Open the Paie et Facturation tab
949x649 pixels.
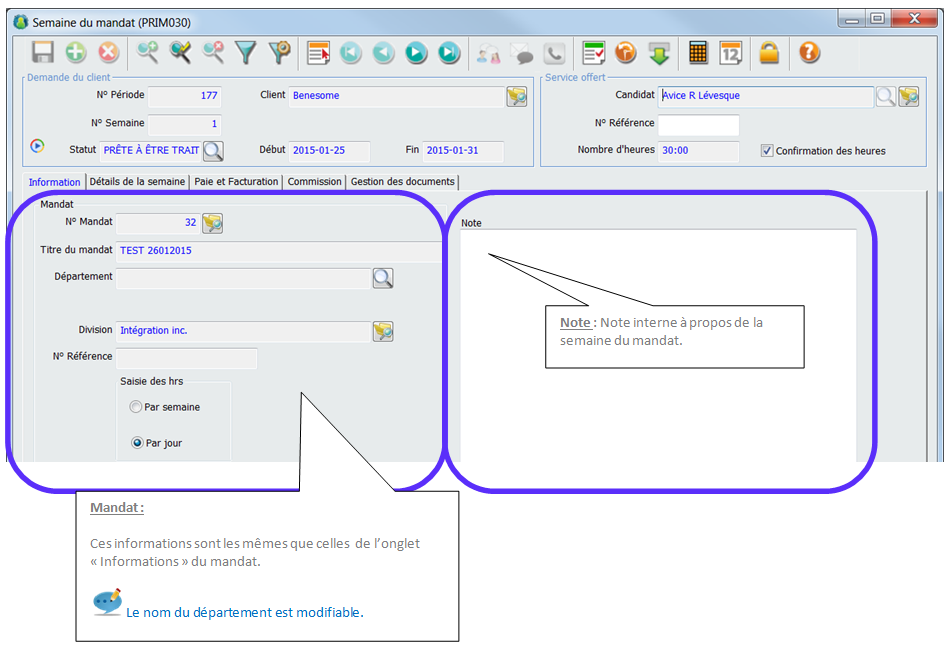point(236,182)
